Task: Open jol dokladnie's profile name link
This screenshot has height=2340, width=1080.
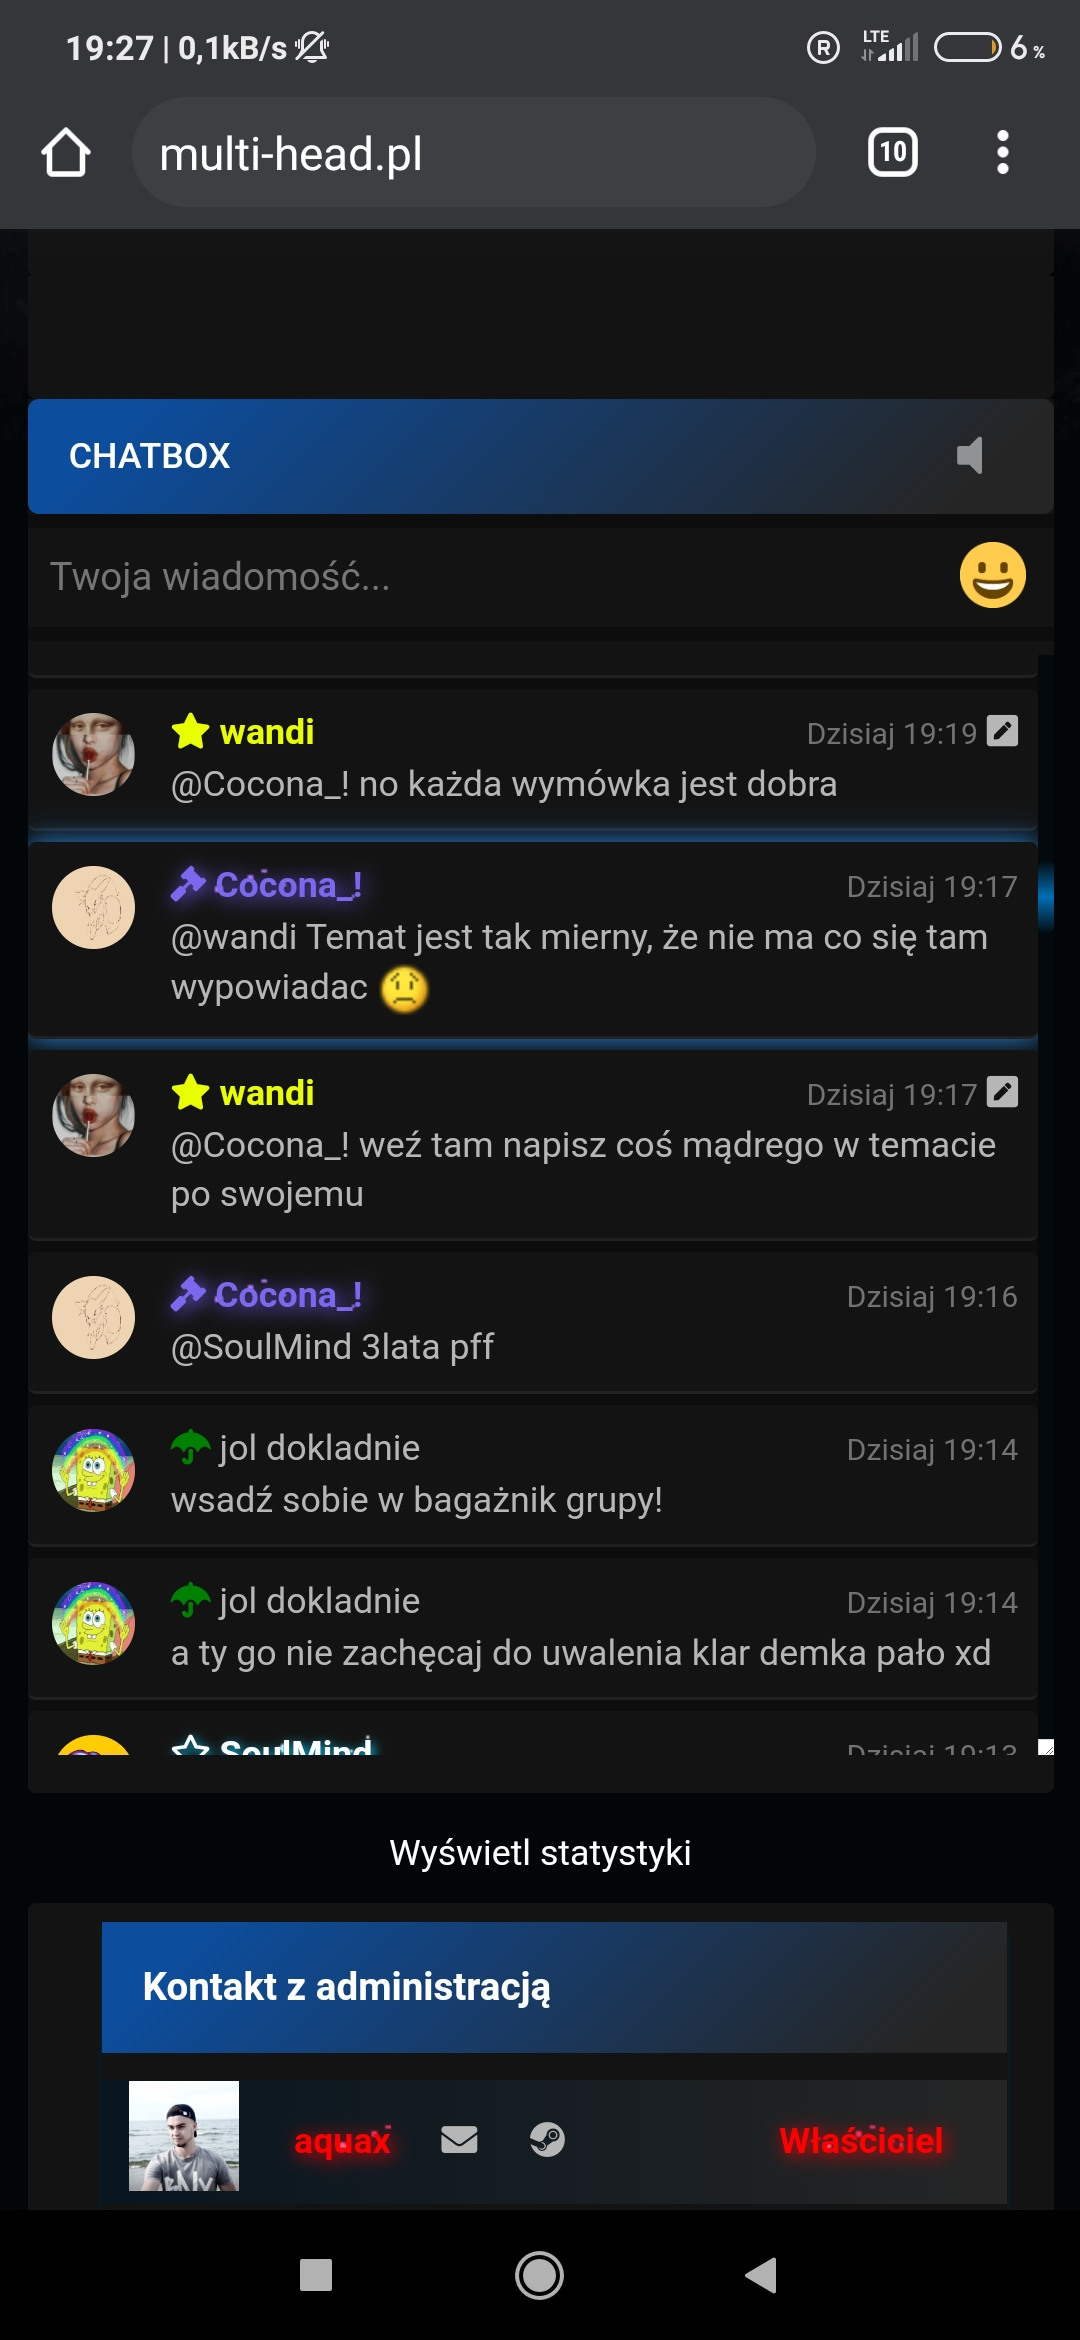Action: 319,1448
